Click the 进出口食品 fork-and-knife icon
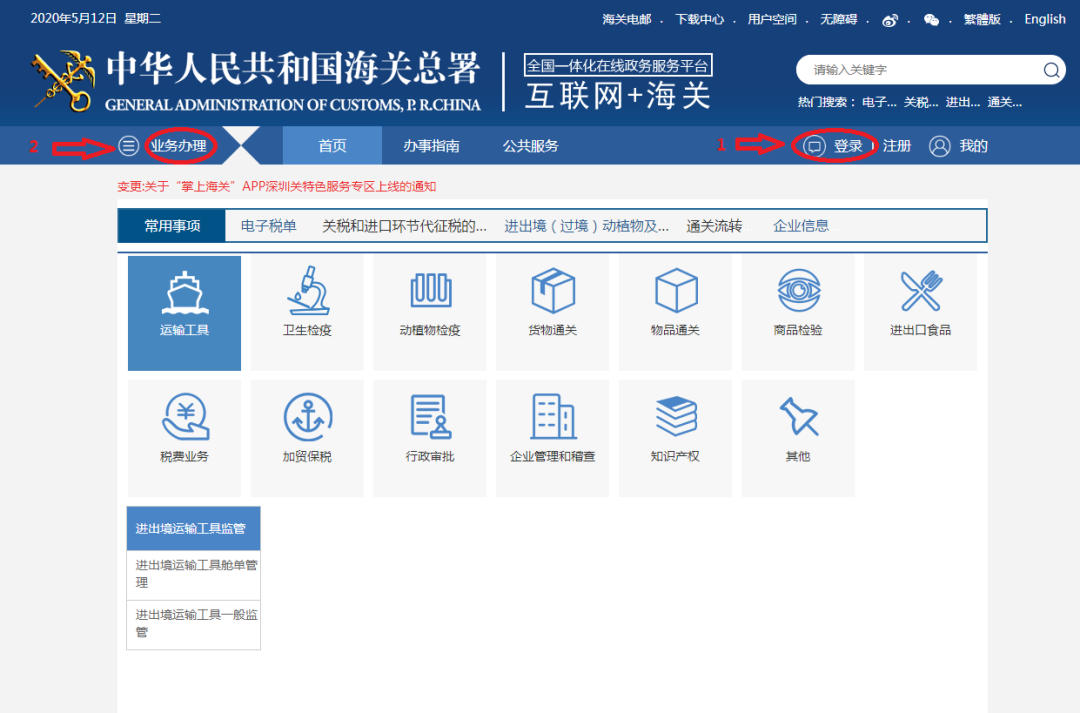Viewport: 1080px width, 713px height. click(x=920, y=310)
